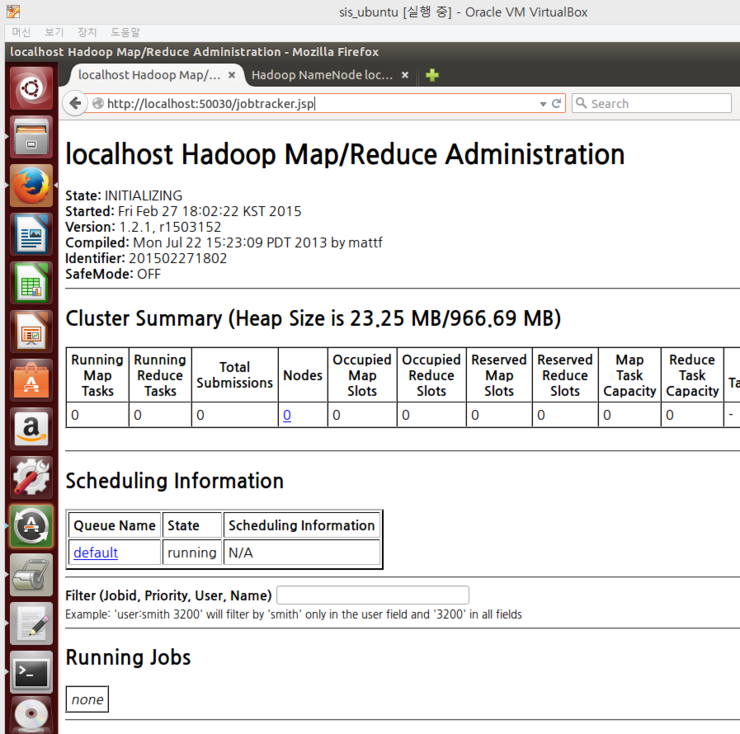740x734 pixels.
Task: Close the Hadoop Map/Reduce tab
Action: (x=232, y=75)
